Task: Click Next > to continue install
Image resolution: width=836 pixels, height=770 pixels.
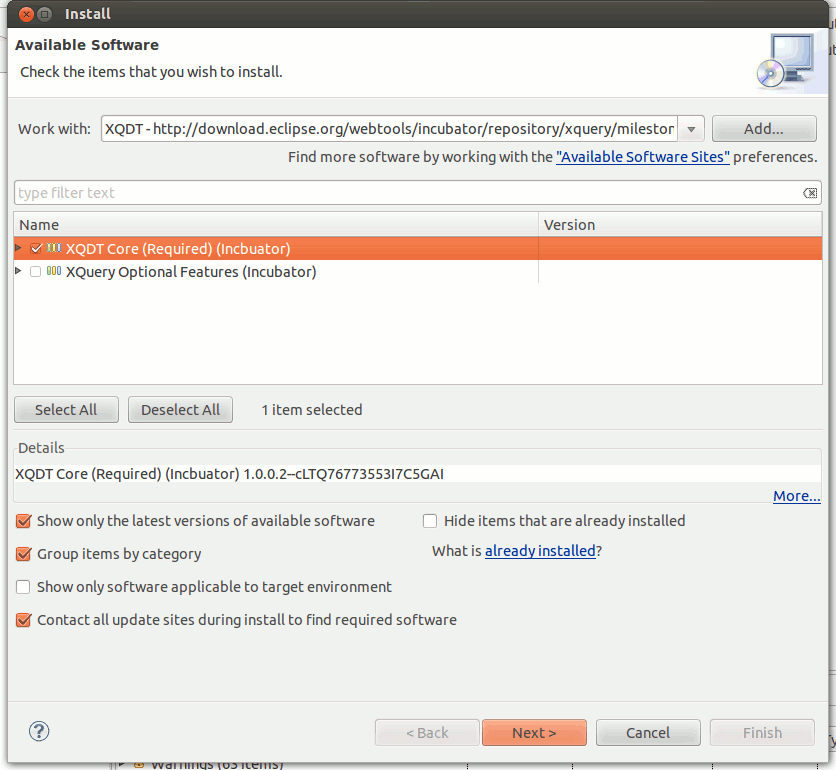Action: pyautogui.click(x=534, y=733)
